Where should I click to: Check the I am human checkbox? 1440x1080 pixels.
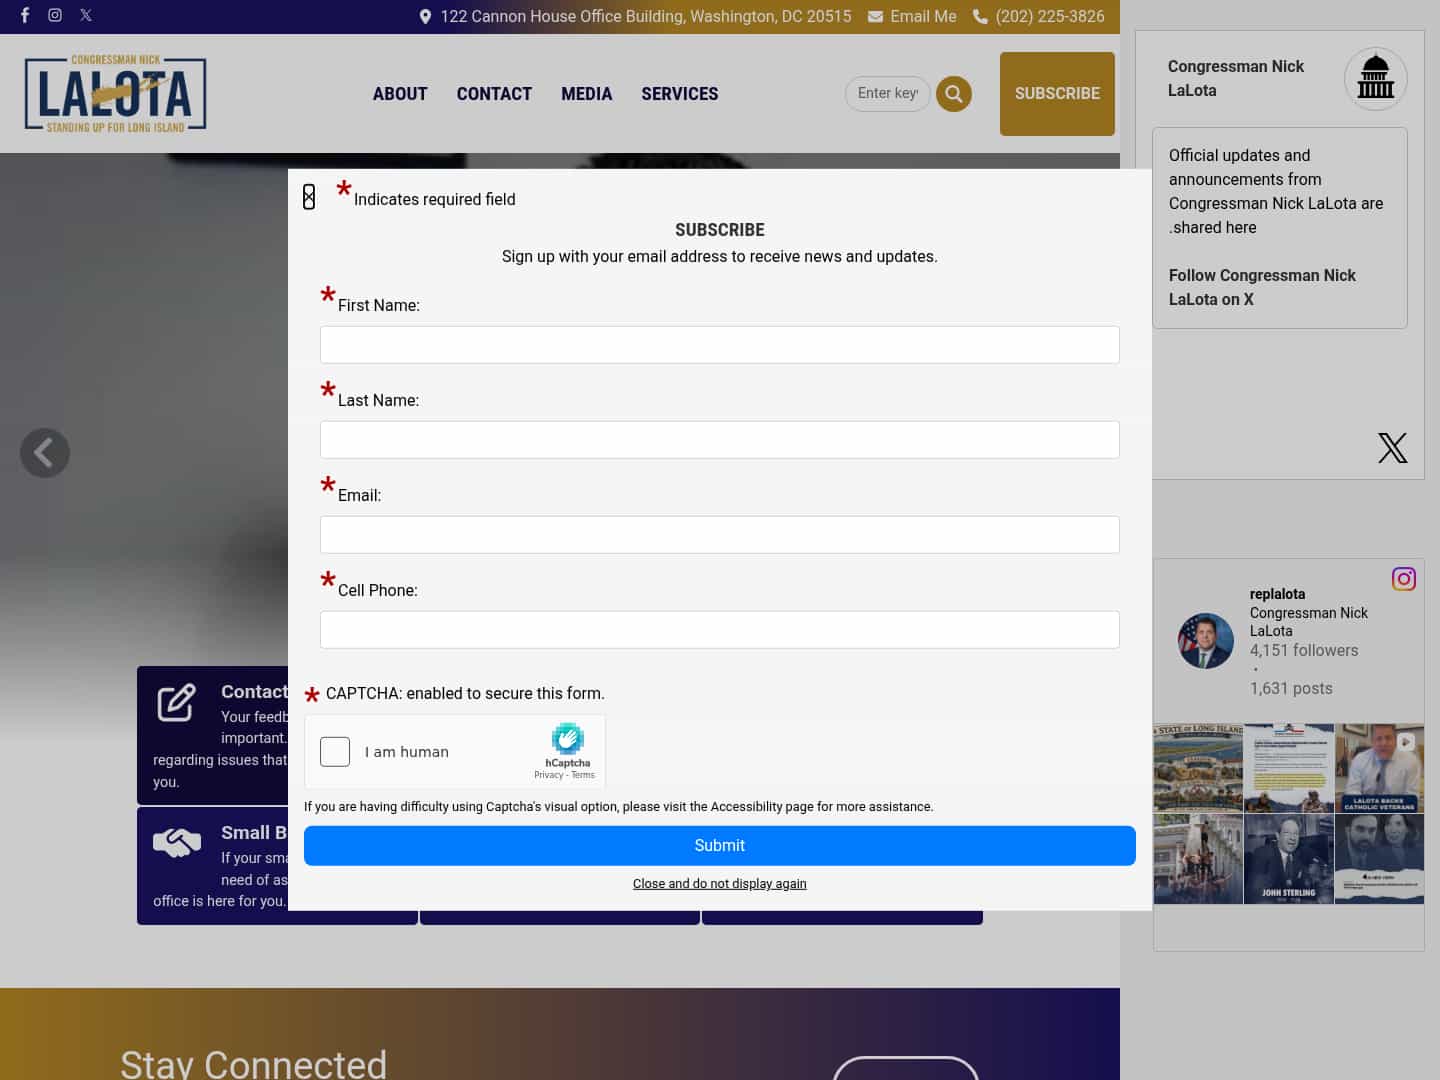click(x=335, y=751)
